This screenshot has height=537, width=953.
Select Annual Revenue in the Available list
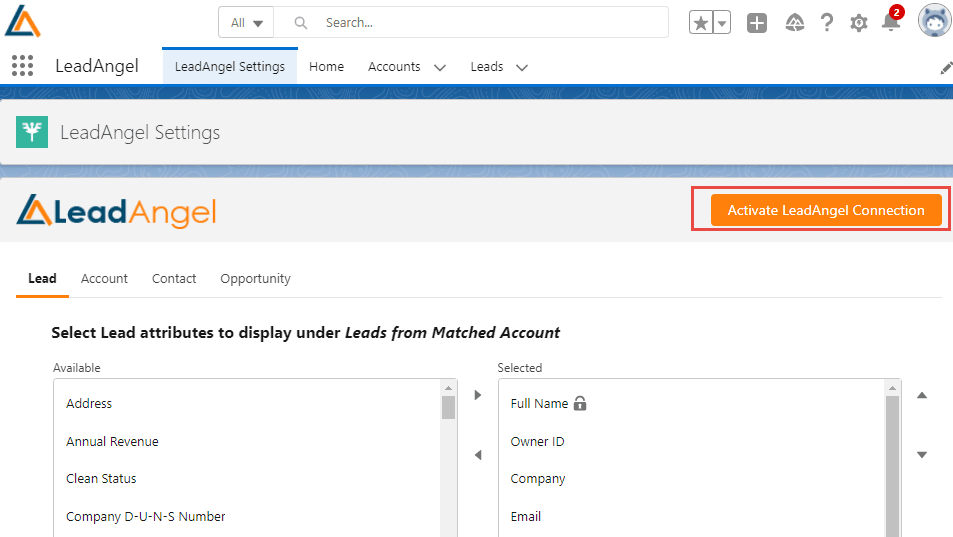pyautogui.click(x=246, y=442)
